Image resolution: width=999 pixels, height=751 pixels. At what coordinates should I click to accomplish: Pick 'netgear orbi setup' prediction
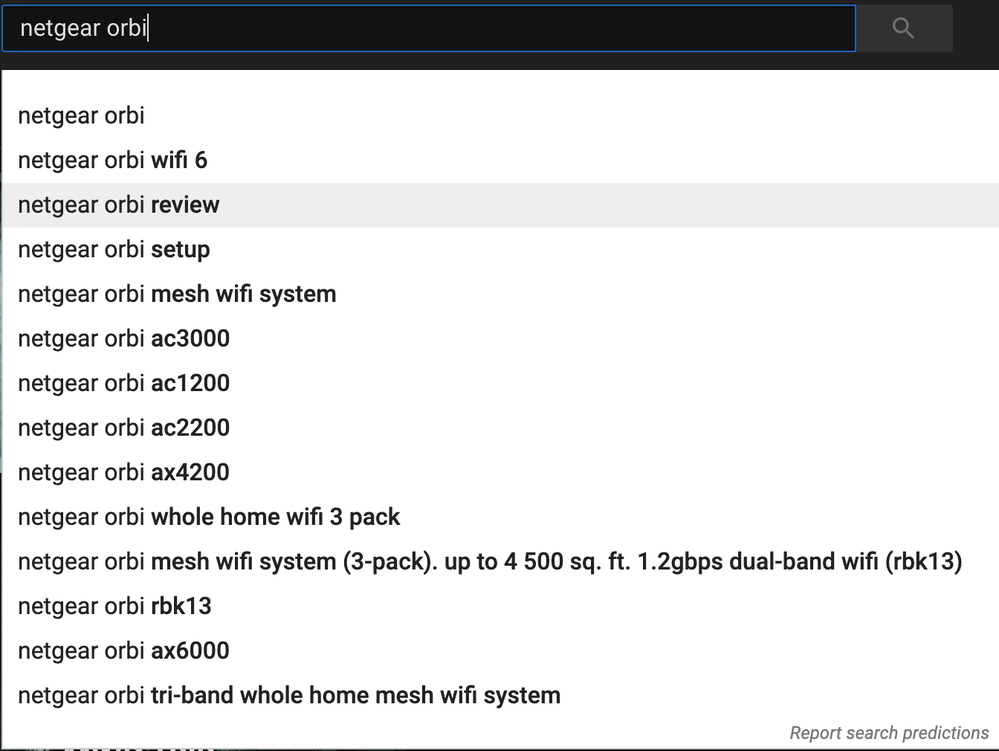[114, 249]
